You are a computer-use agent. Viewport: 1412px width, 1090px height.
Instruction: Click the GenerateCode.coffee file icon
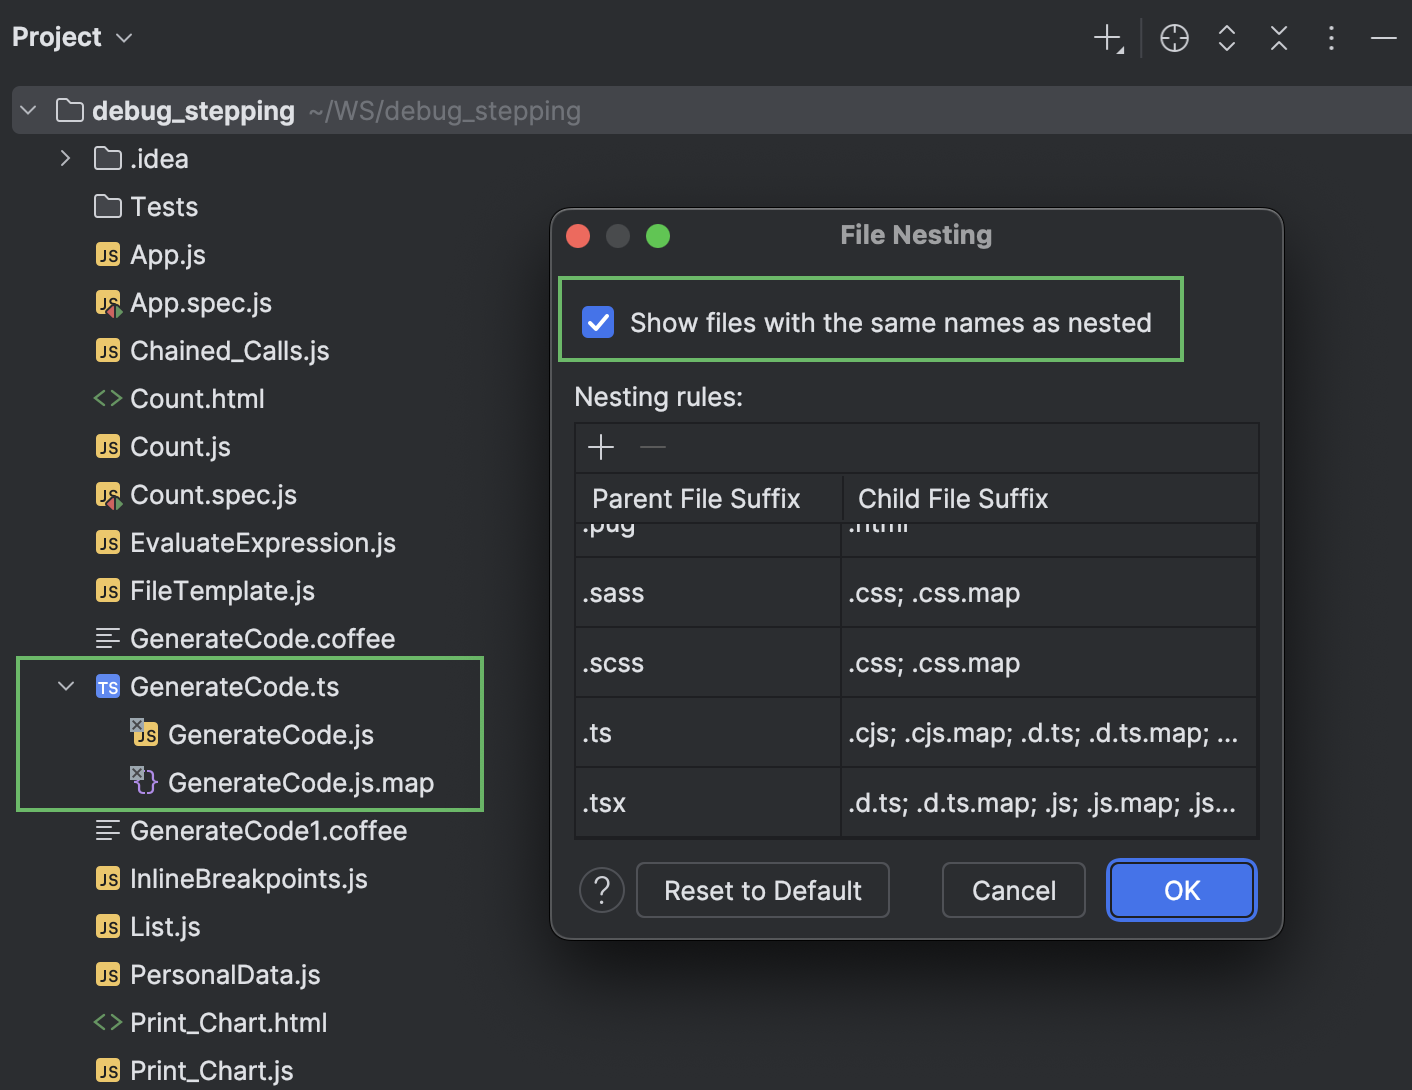coord(108,638)
